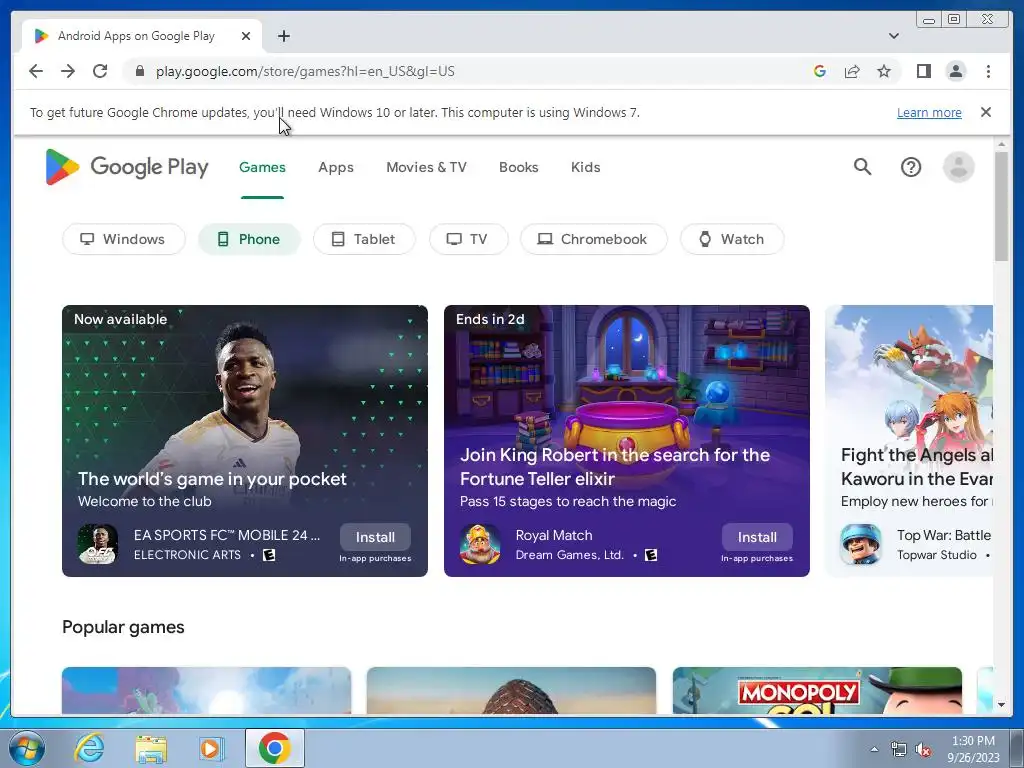Open the Chrome side panel icon
This screenshot has width=1024, height=768.
pos(923,71)
